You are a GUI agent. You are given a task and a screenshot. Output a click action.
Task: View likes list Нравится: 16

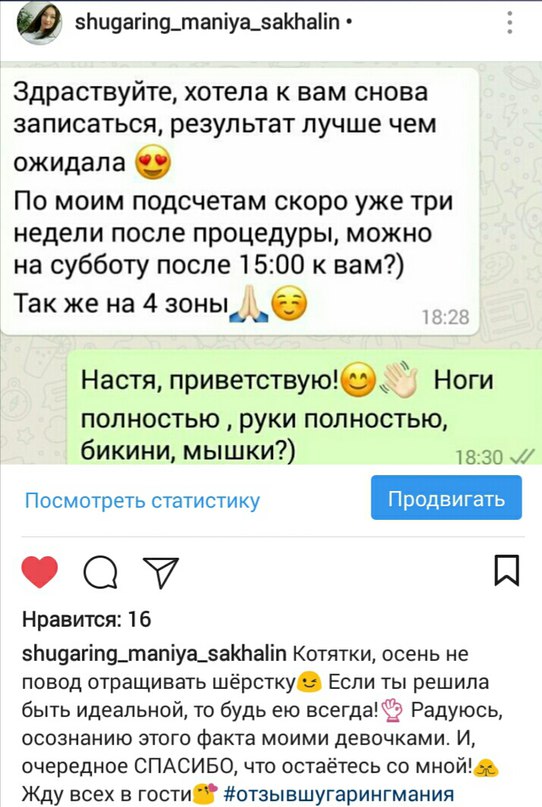pyautogui.click(x=86, y=619)
